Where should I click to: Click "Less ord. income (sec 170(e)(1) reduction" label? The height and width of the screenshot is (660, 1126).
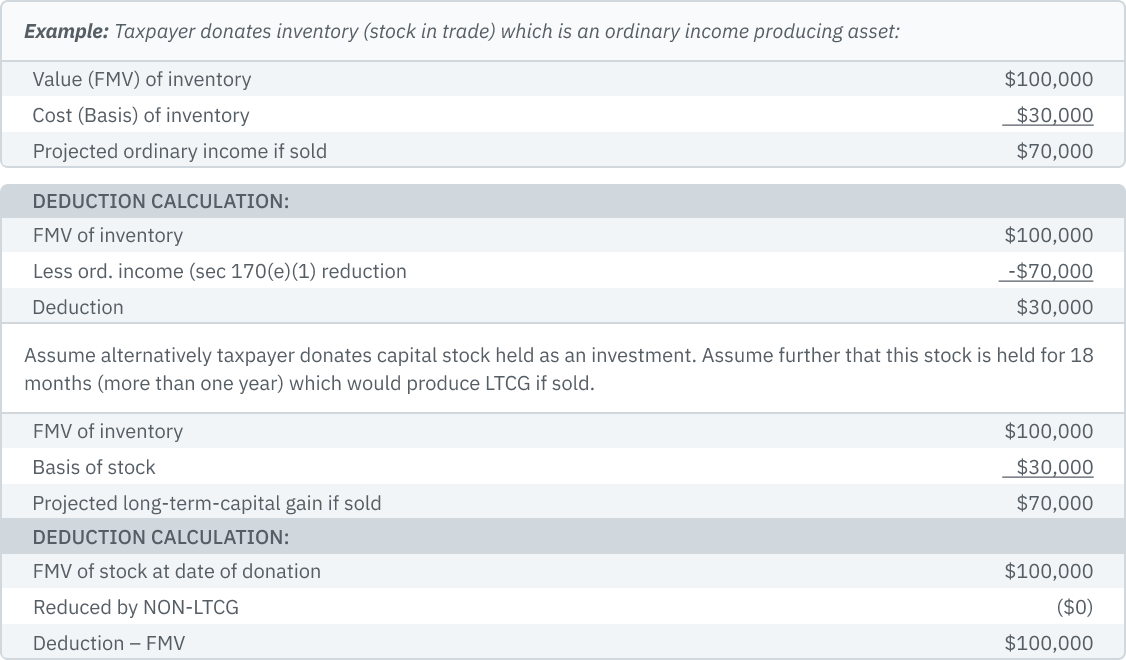219,271
